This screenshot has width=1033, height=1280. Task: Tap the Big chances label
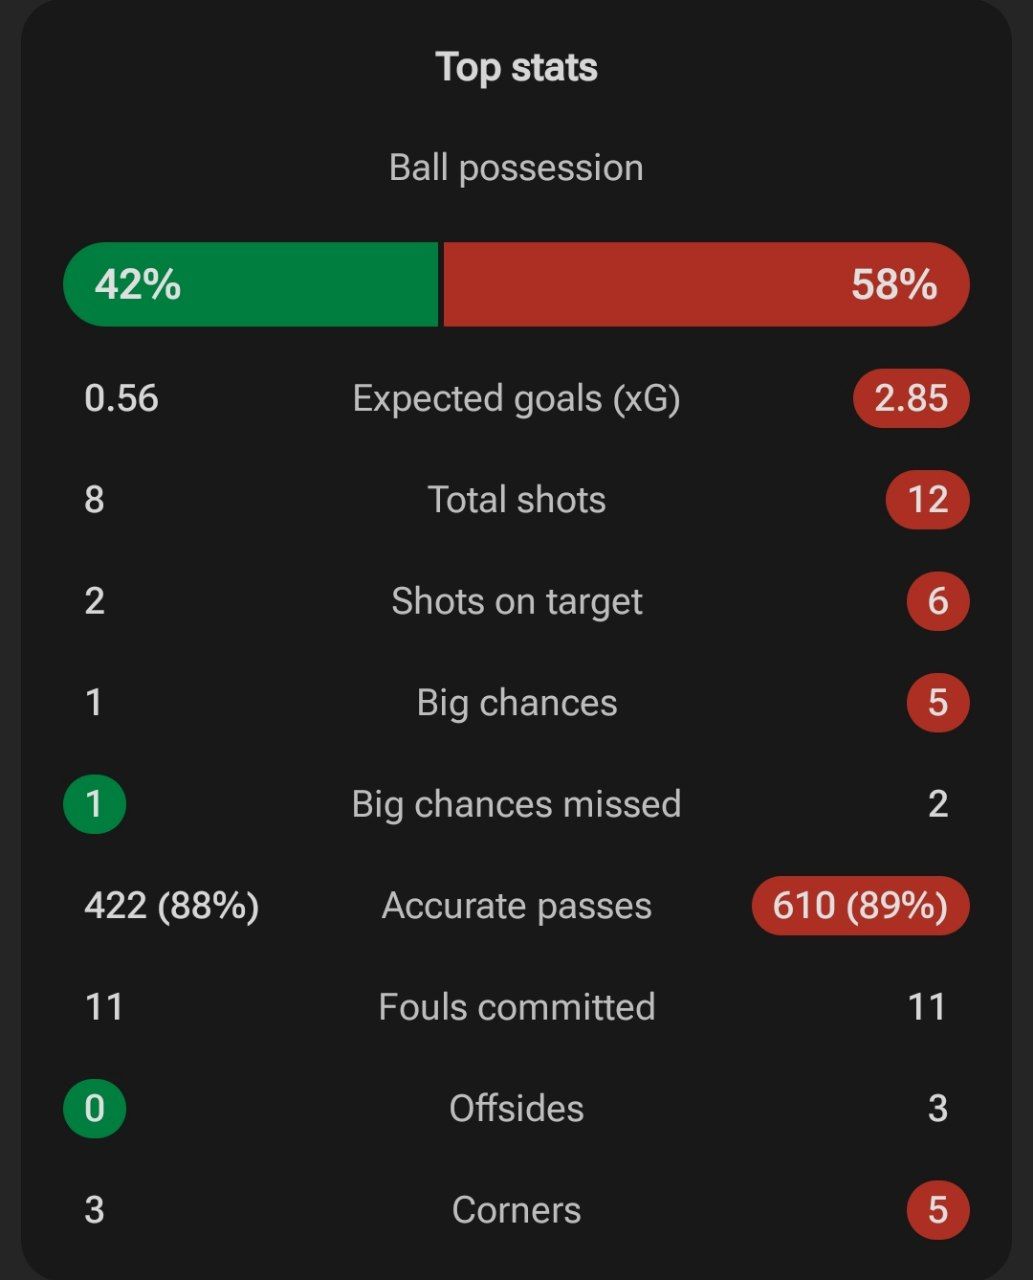click(x=516, y=702)
